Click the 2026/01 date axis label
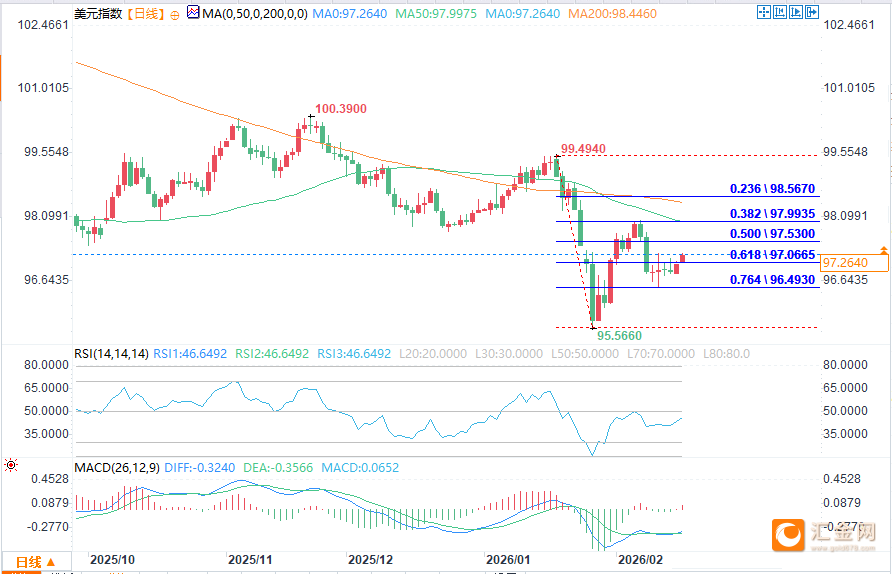Image resolution: width=892 pixels, height=574 pixels. (508, 560)
